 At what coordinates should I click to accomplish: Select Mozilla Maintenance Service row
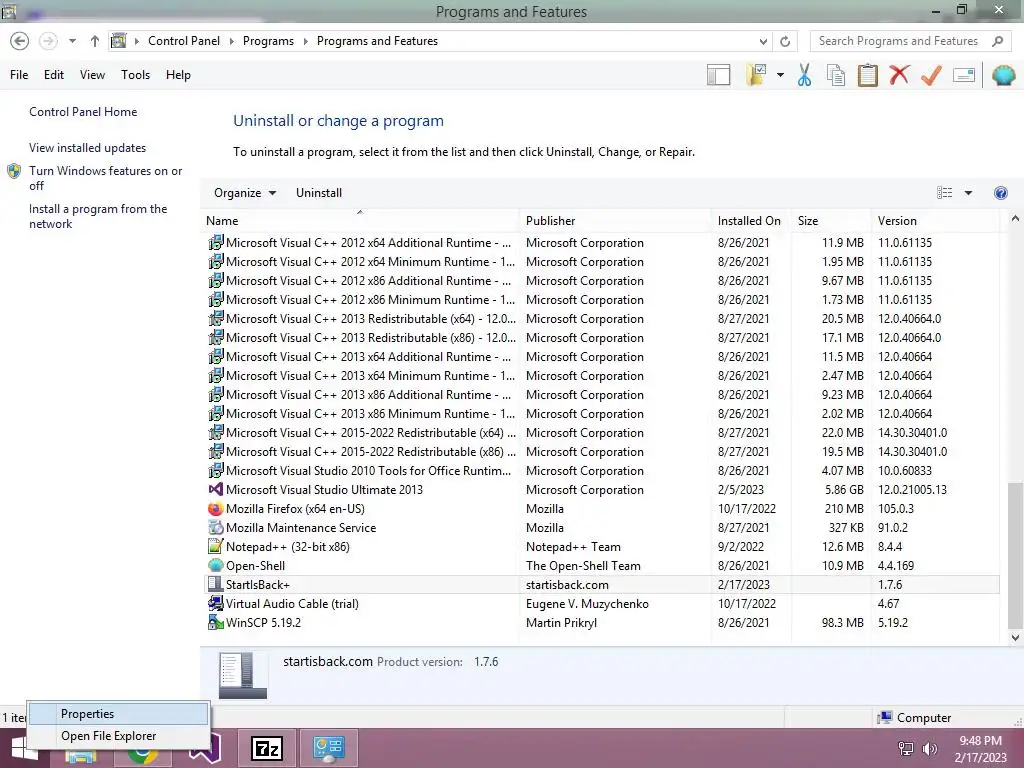[x=601, y=528]
